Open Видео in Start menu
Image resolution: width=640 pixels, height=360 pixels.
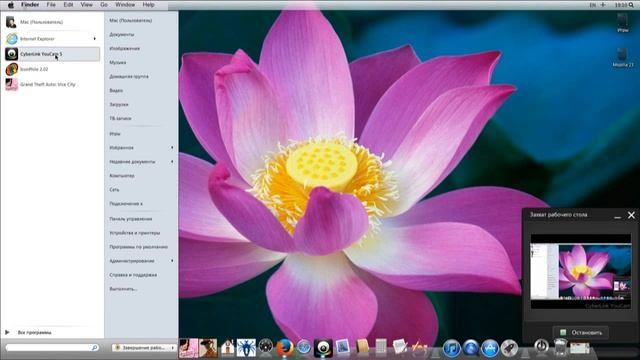tap(116, 91)
